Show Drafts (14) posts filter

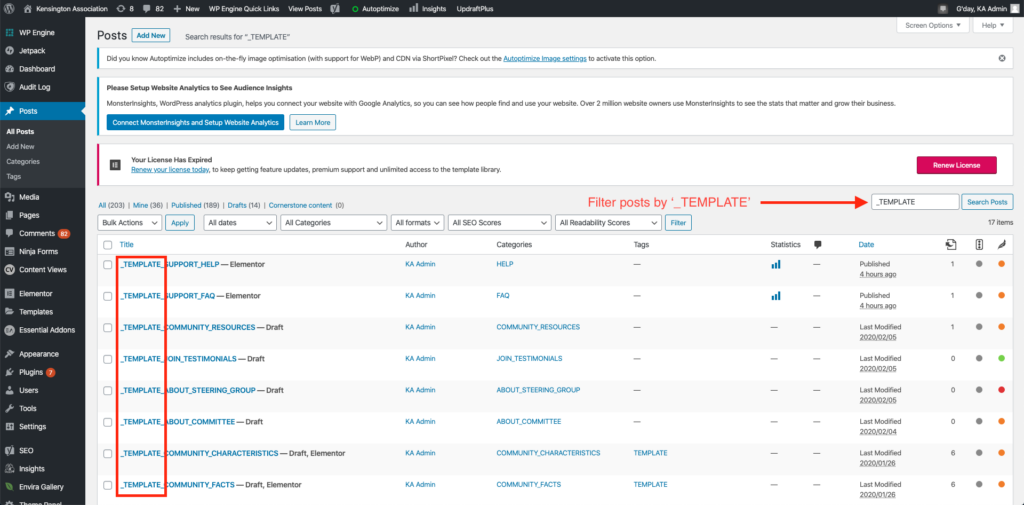click(244, 204)
